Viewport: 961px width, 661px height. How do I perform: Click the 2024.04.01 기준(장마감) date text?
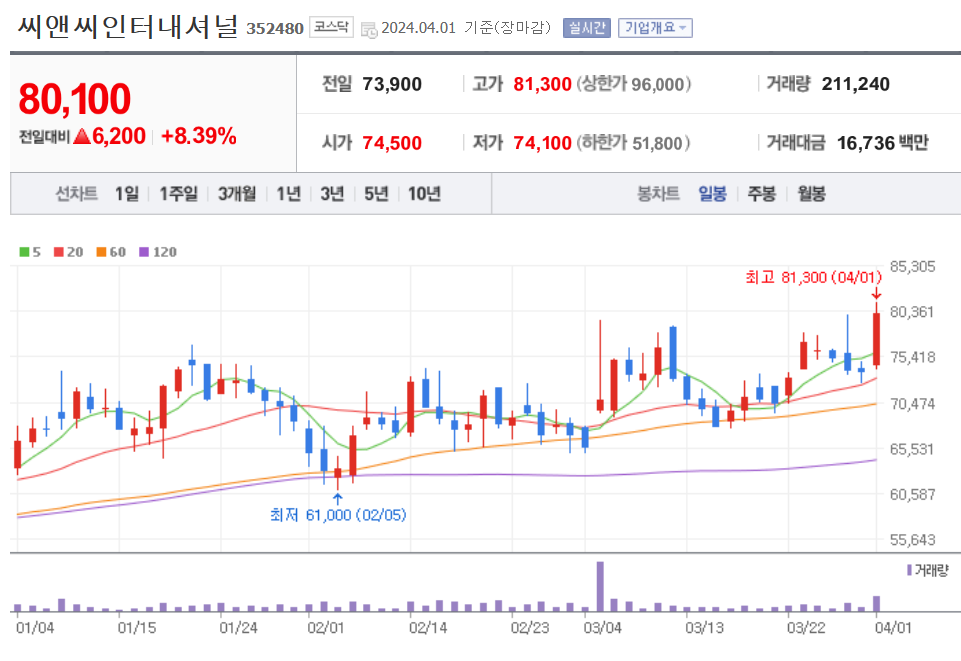[466, 28]
